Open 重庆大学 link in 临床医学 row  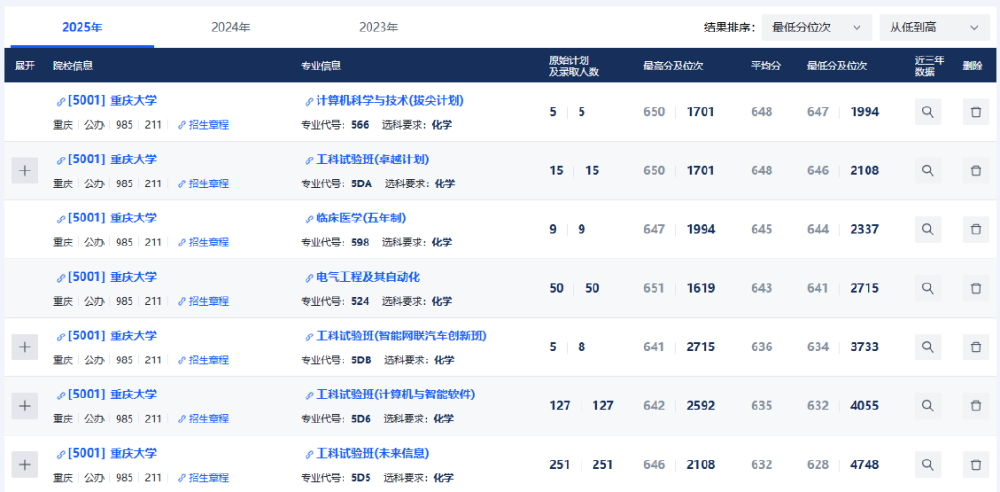tap(107, 218)
